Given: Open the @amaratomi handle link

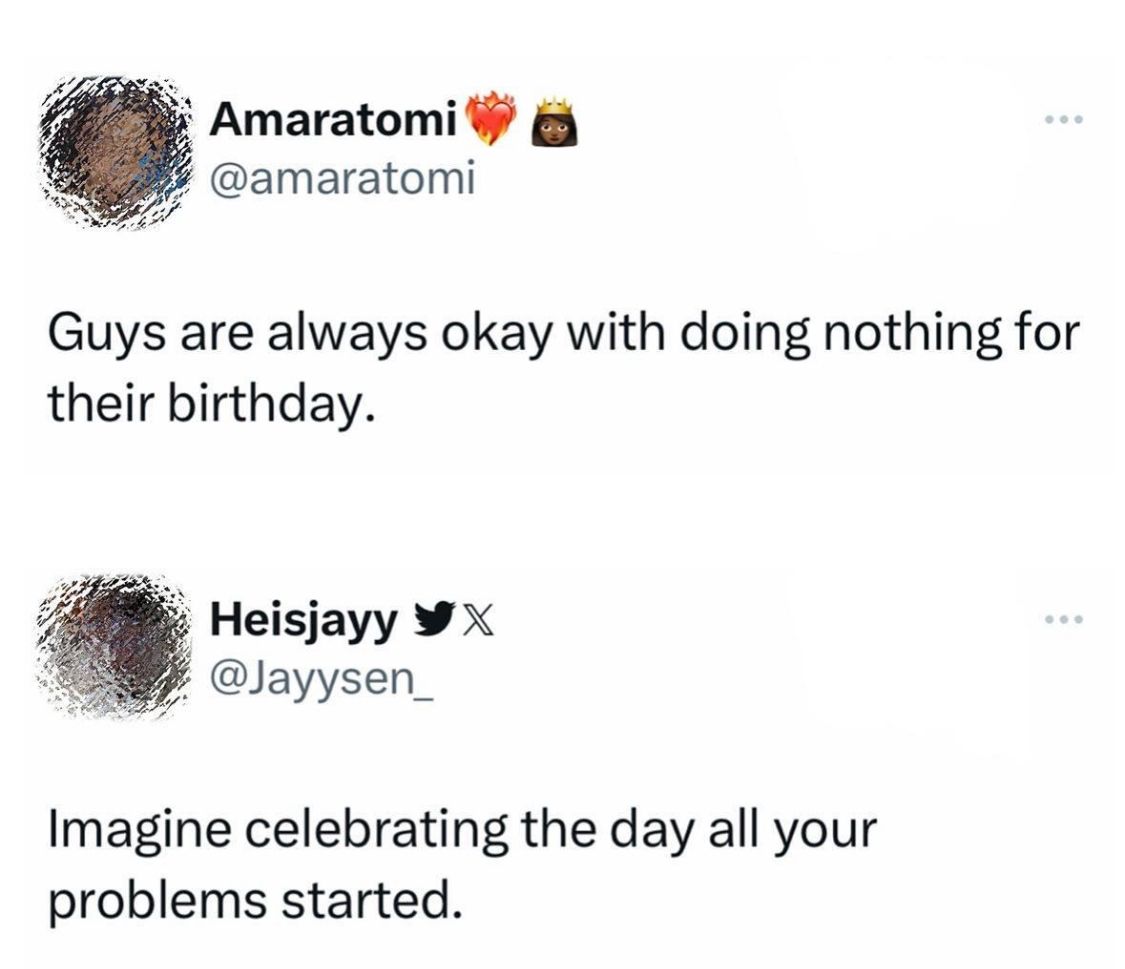Looking at the screenshot, I should (x=341, y=179).
